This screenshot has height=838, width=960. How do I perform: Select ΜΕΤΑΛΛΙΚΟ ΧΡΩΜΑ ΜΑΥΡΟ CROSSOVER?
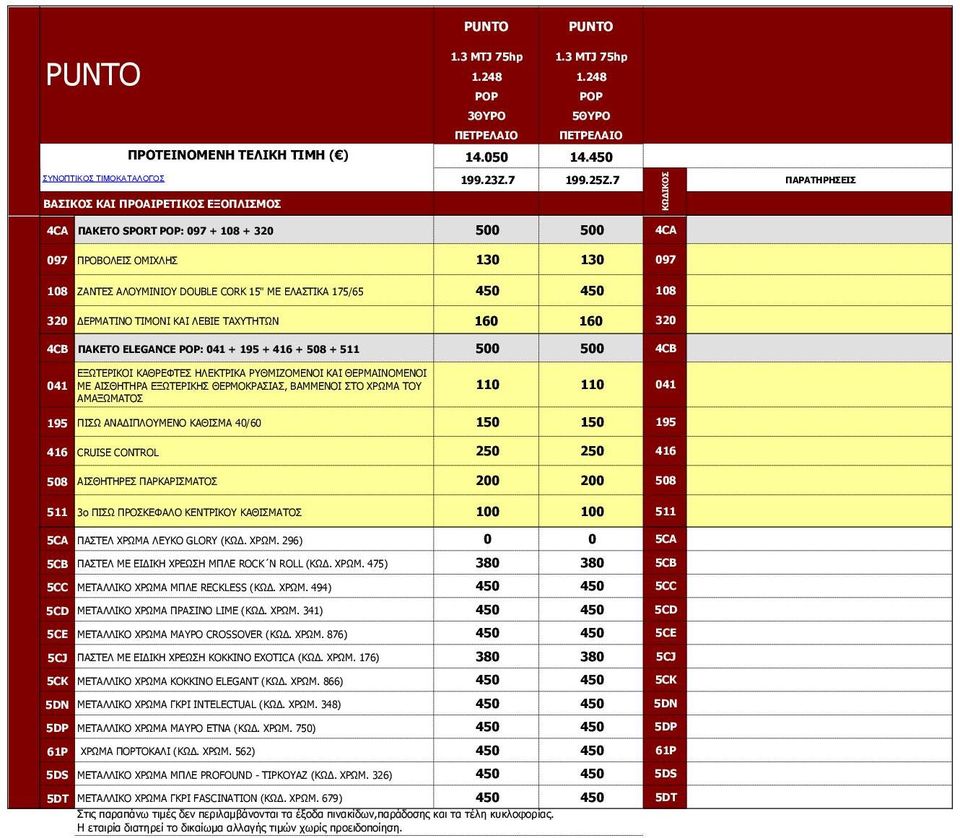point(212,634)
